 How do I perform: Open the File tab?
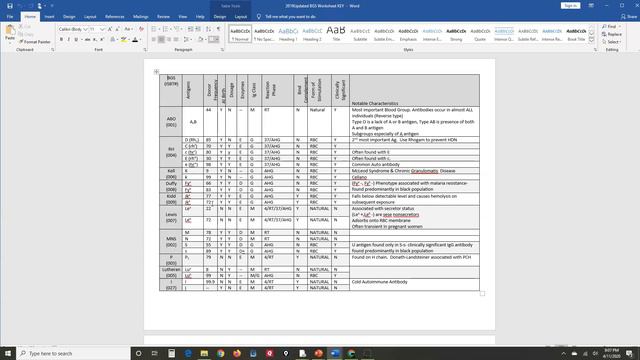pos(10,17)
